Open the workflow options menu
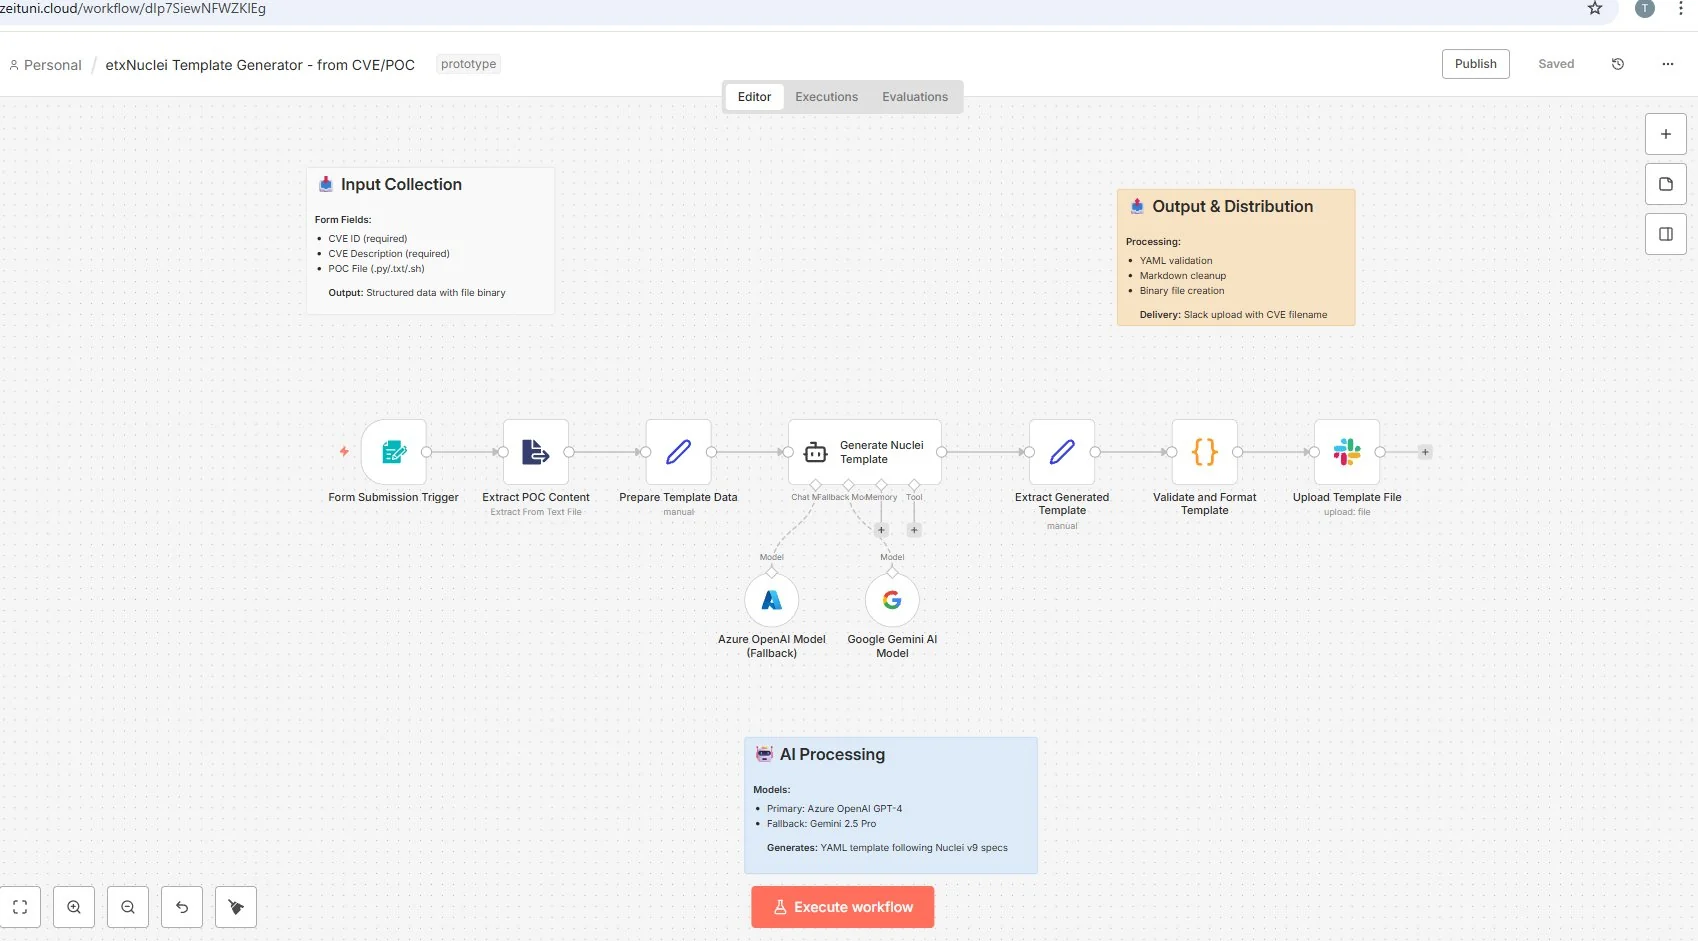Viewport: 1698px width, 941px height. (1667, 63)
